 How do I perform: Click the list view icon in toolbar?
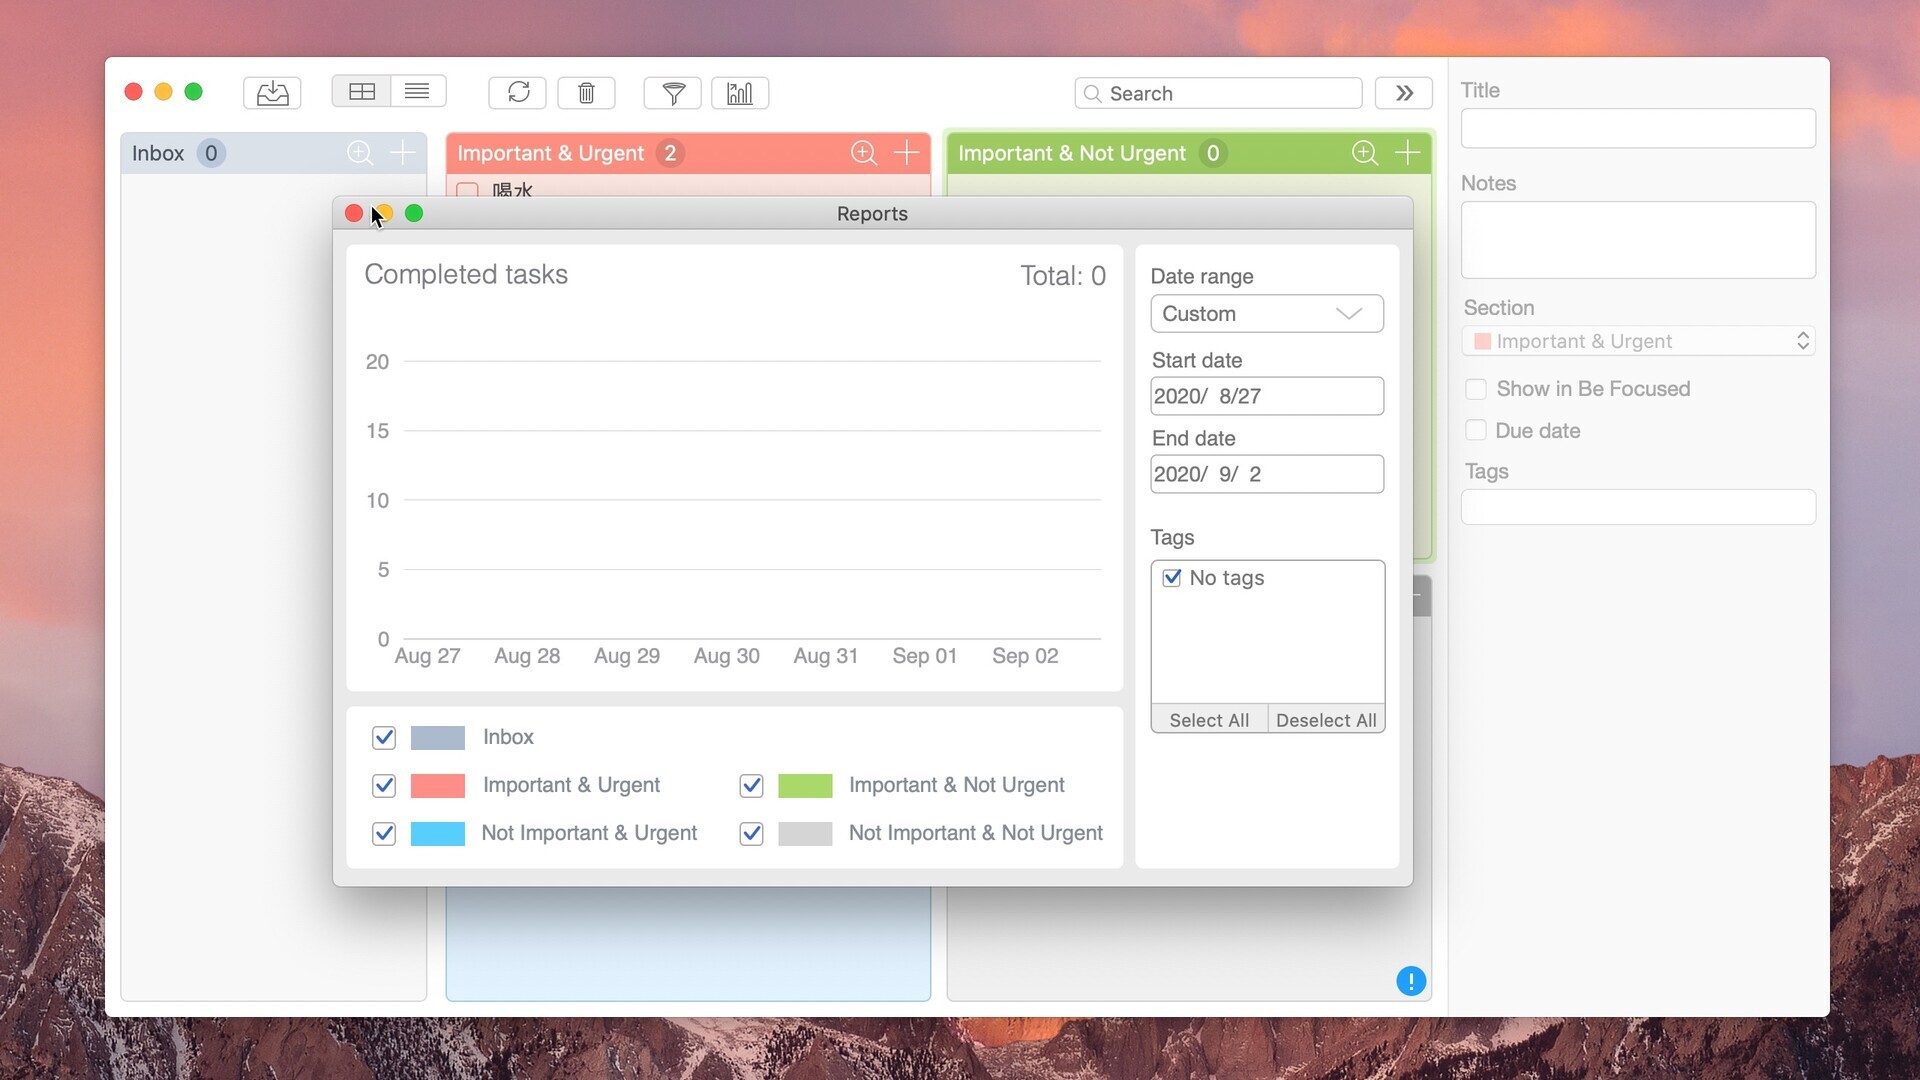coord(417,92)
